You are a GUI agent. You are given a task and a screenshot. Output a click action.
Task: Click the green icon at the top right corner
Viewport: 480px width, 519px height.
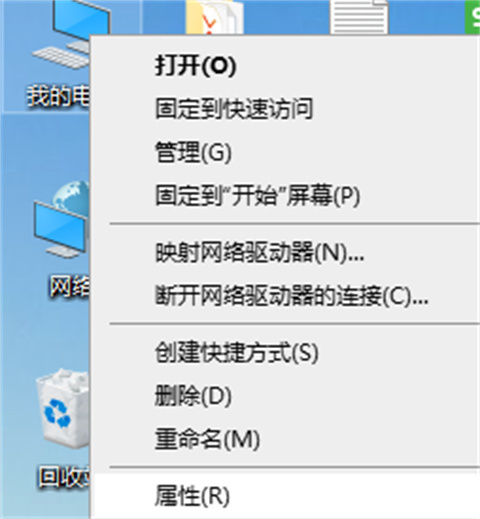click(472, 17)
